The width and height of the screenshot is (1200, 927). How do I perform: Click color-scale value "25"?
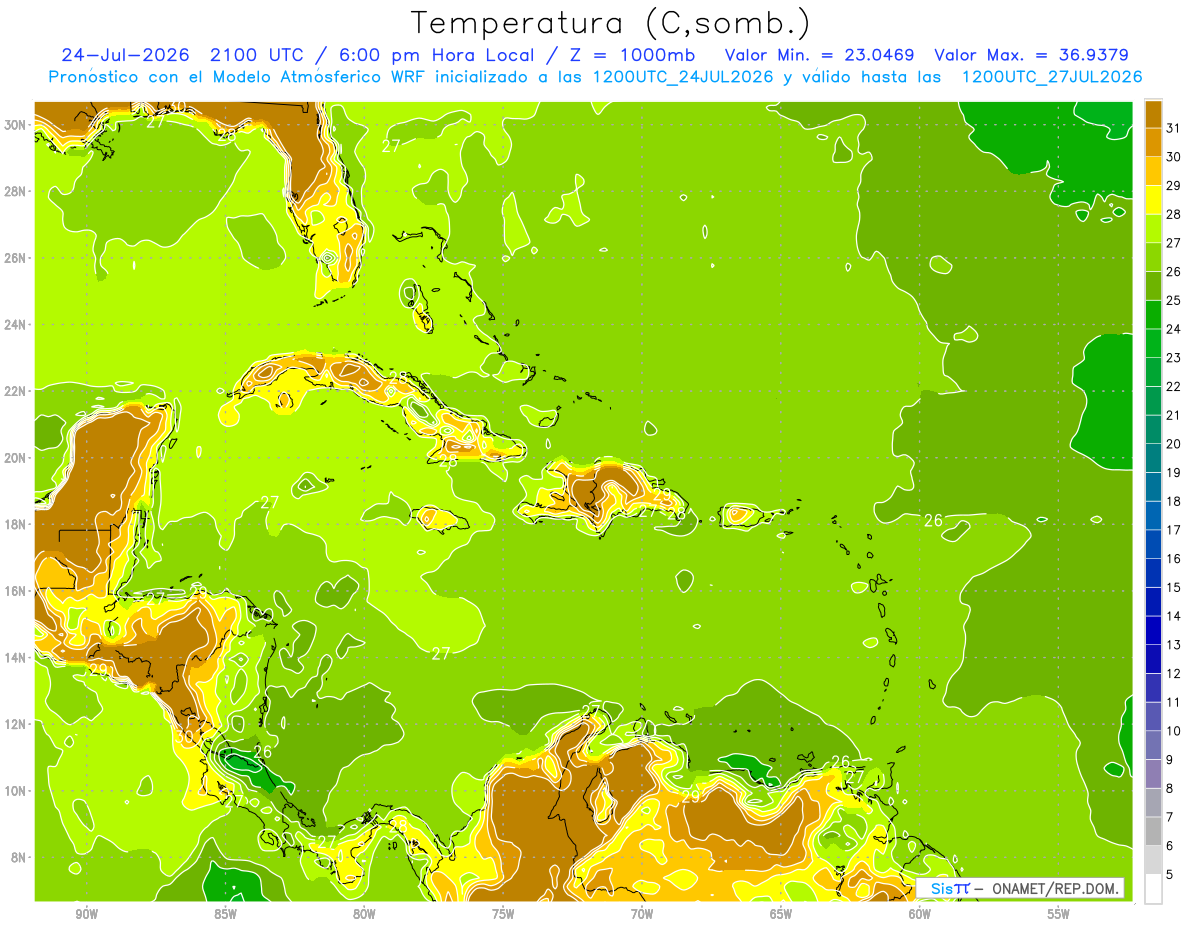[1173, 300]
